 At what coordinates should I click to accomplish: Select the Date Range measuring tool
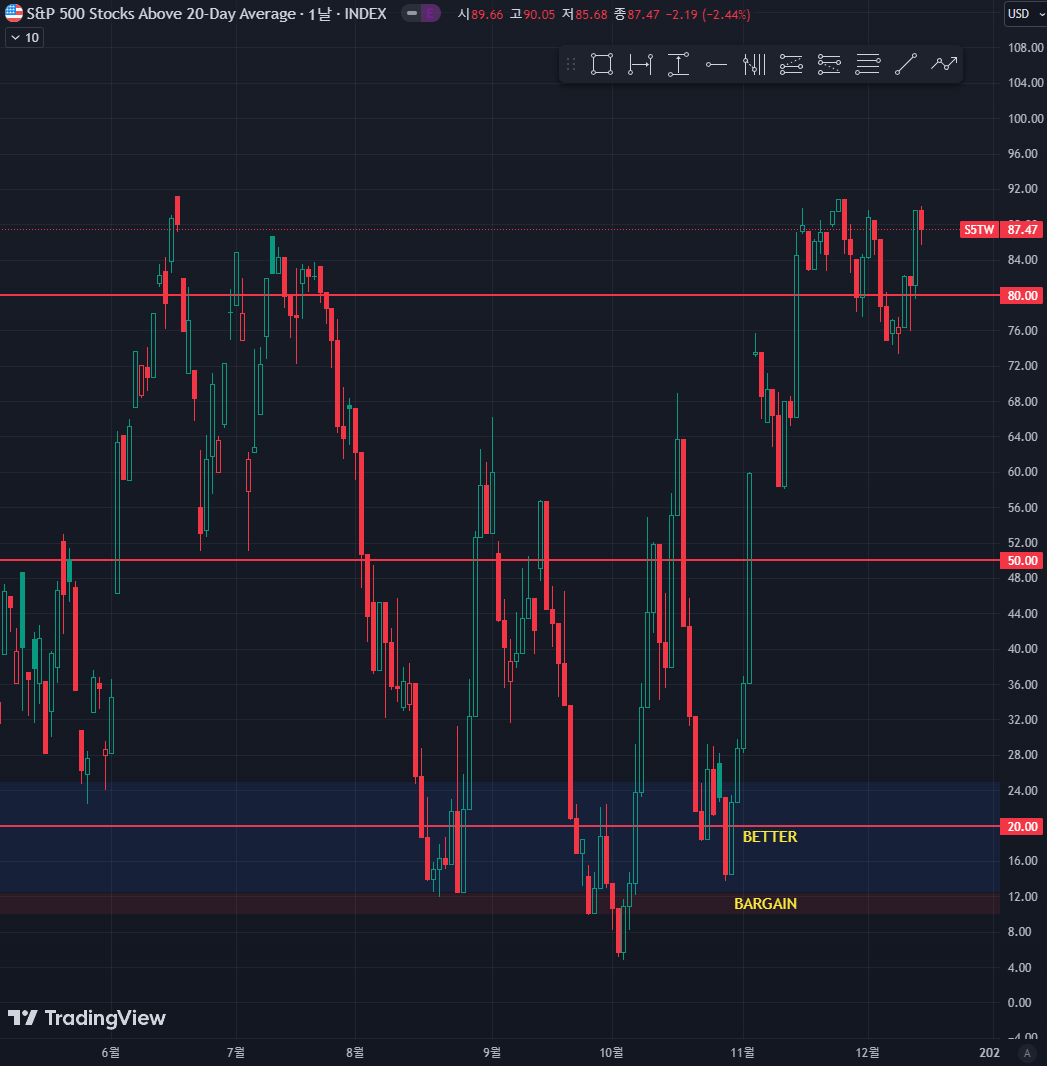pos(640,65)
